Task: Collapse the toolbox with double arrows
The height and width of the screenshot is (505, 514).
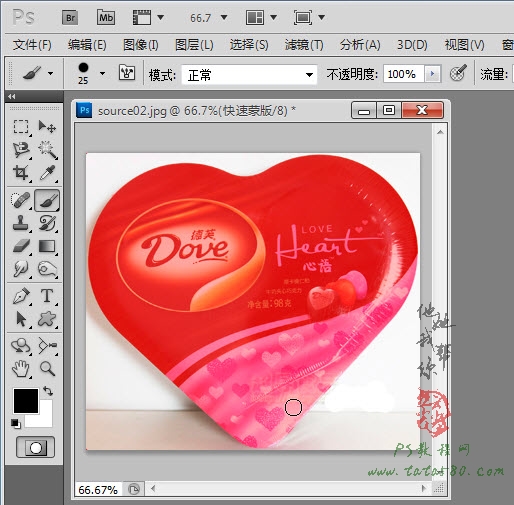Action: tap(12, 97)
